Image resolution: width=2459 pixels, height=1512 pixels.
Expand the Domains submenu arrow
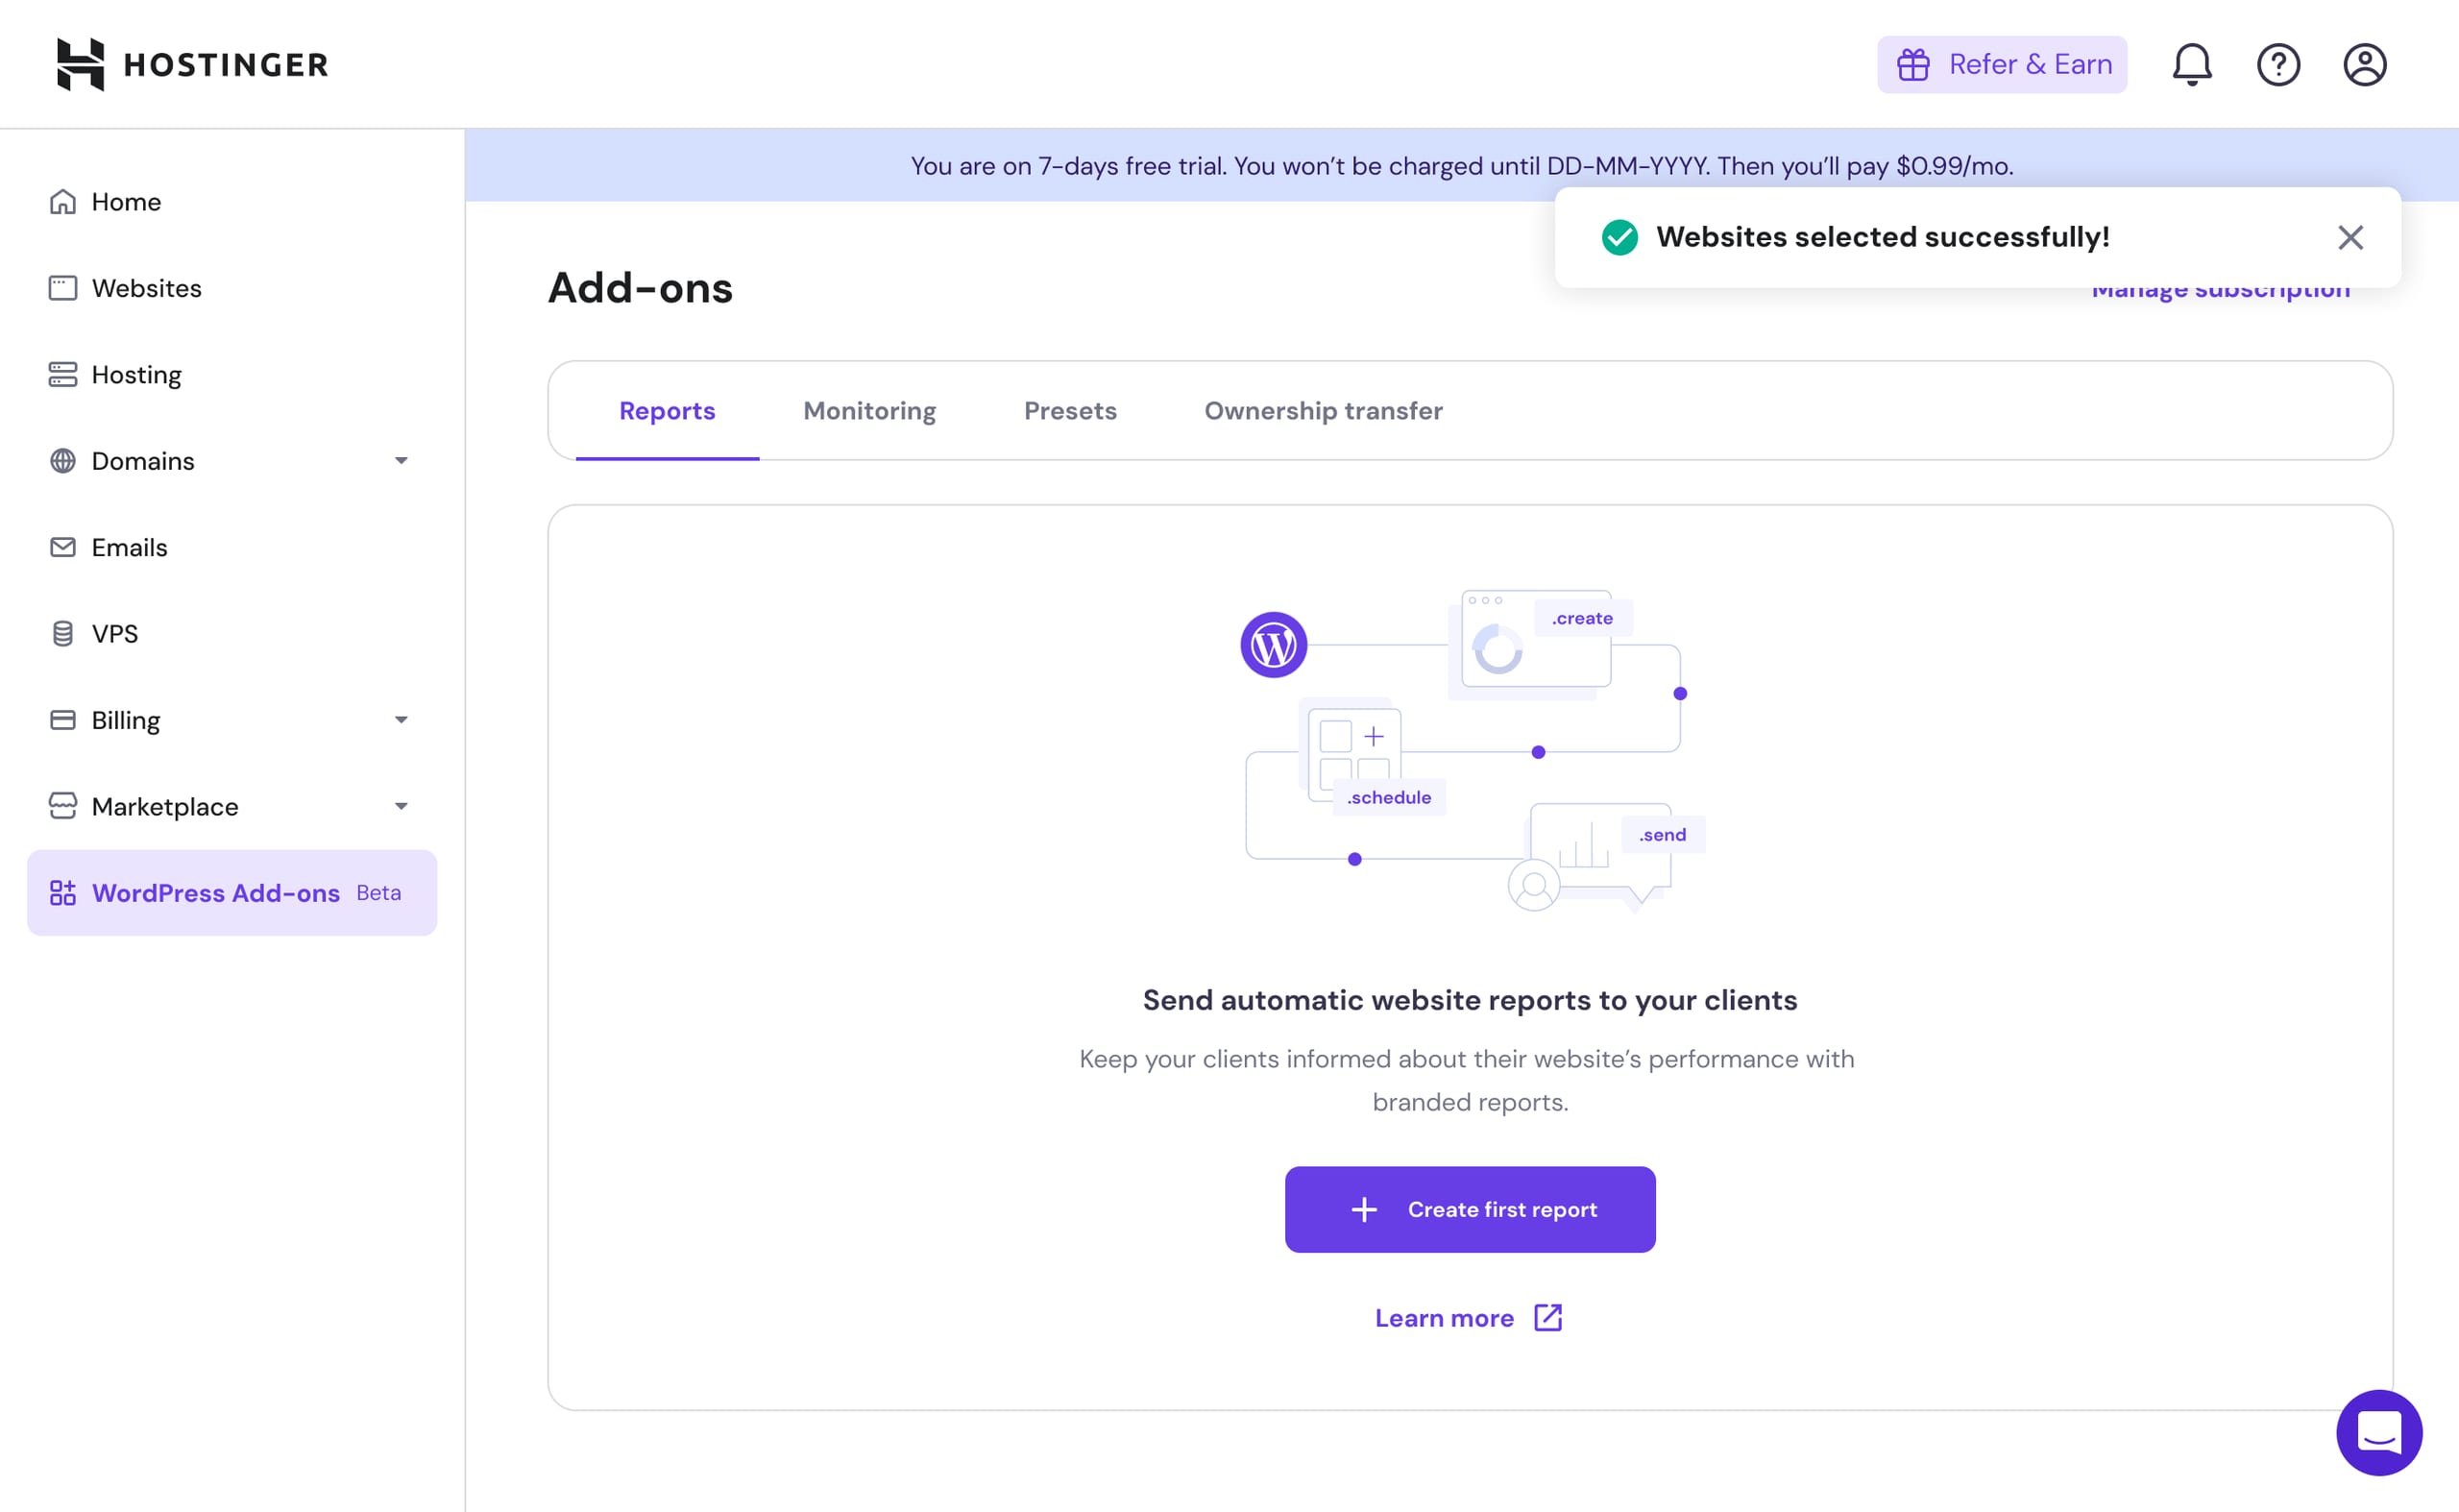click(401, 461)
